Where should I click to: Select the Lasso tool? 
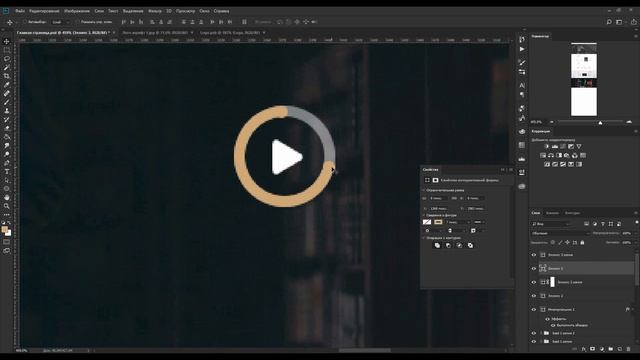[x=7, y=59]
